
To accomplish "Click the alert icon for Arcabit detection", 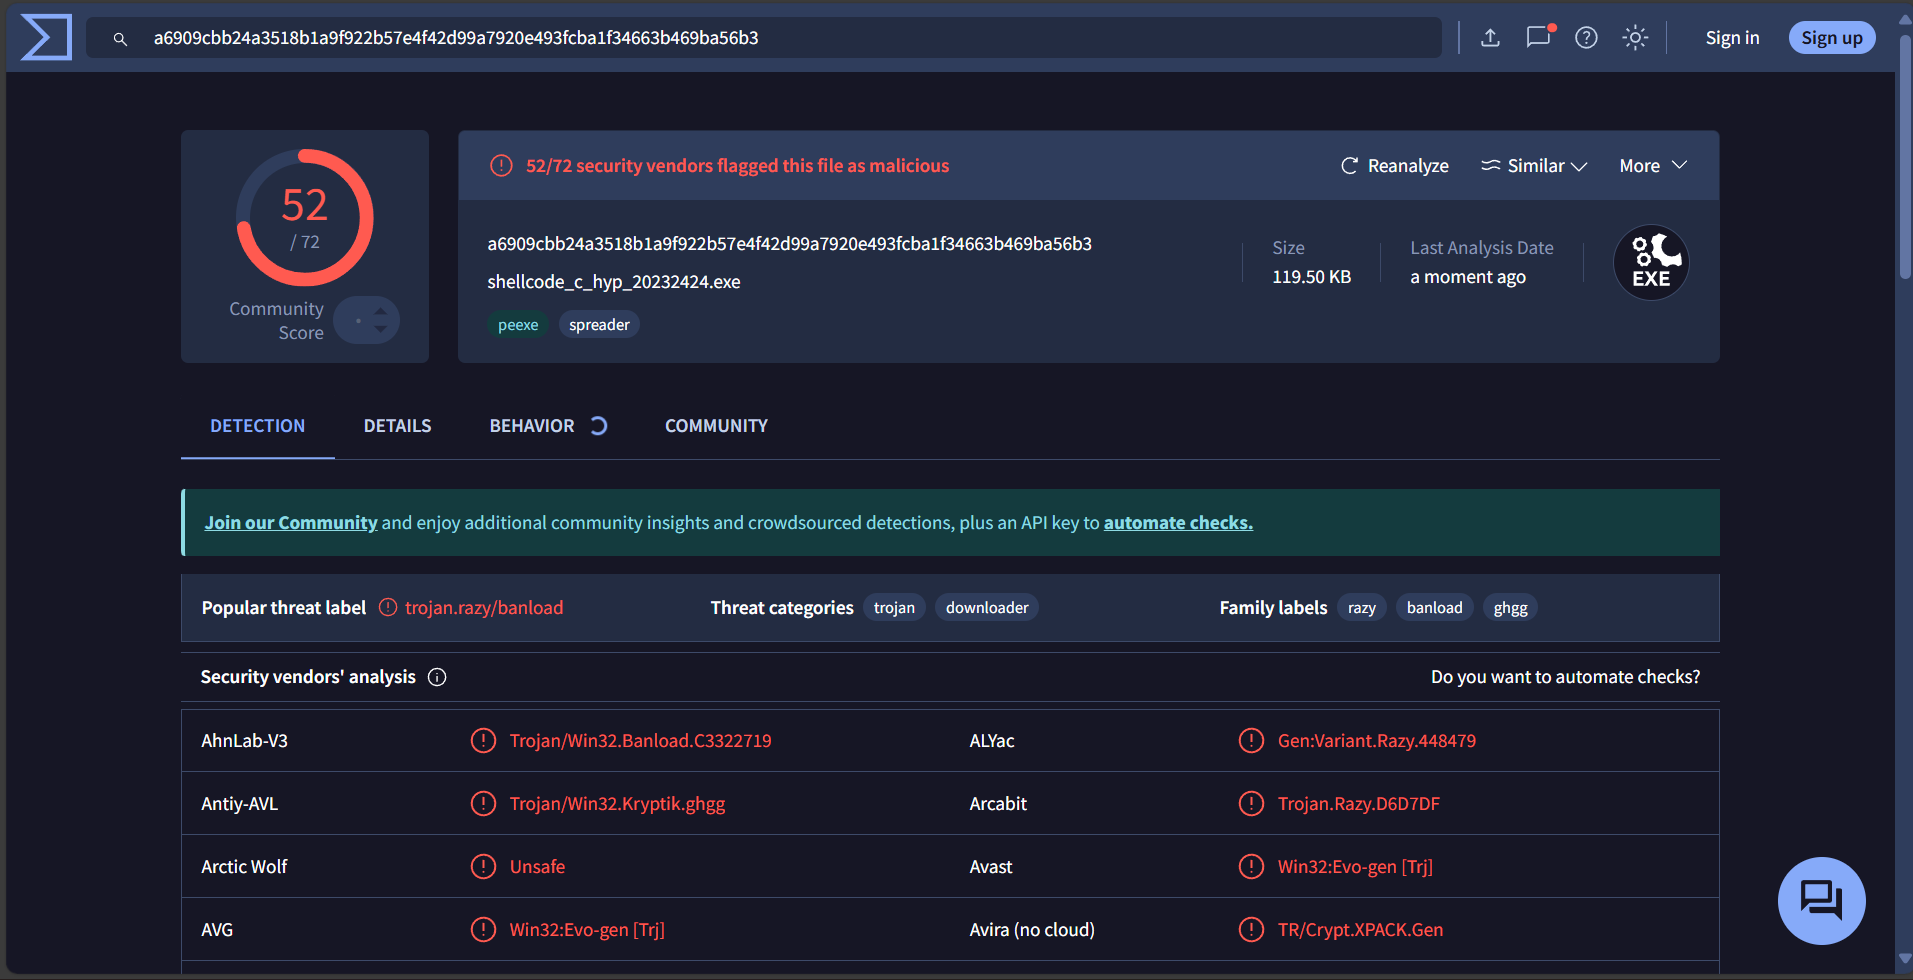I will coord(1251,804).
